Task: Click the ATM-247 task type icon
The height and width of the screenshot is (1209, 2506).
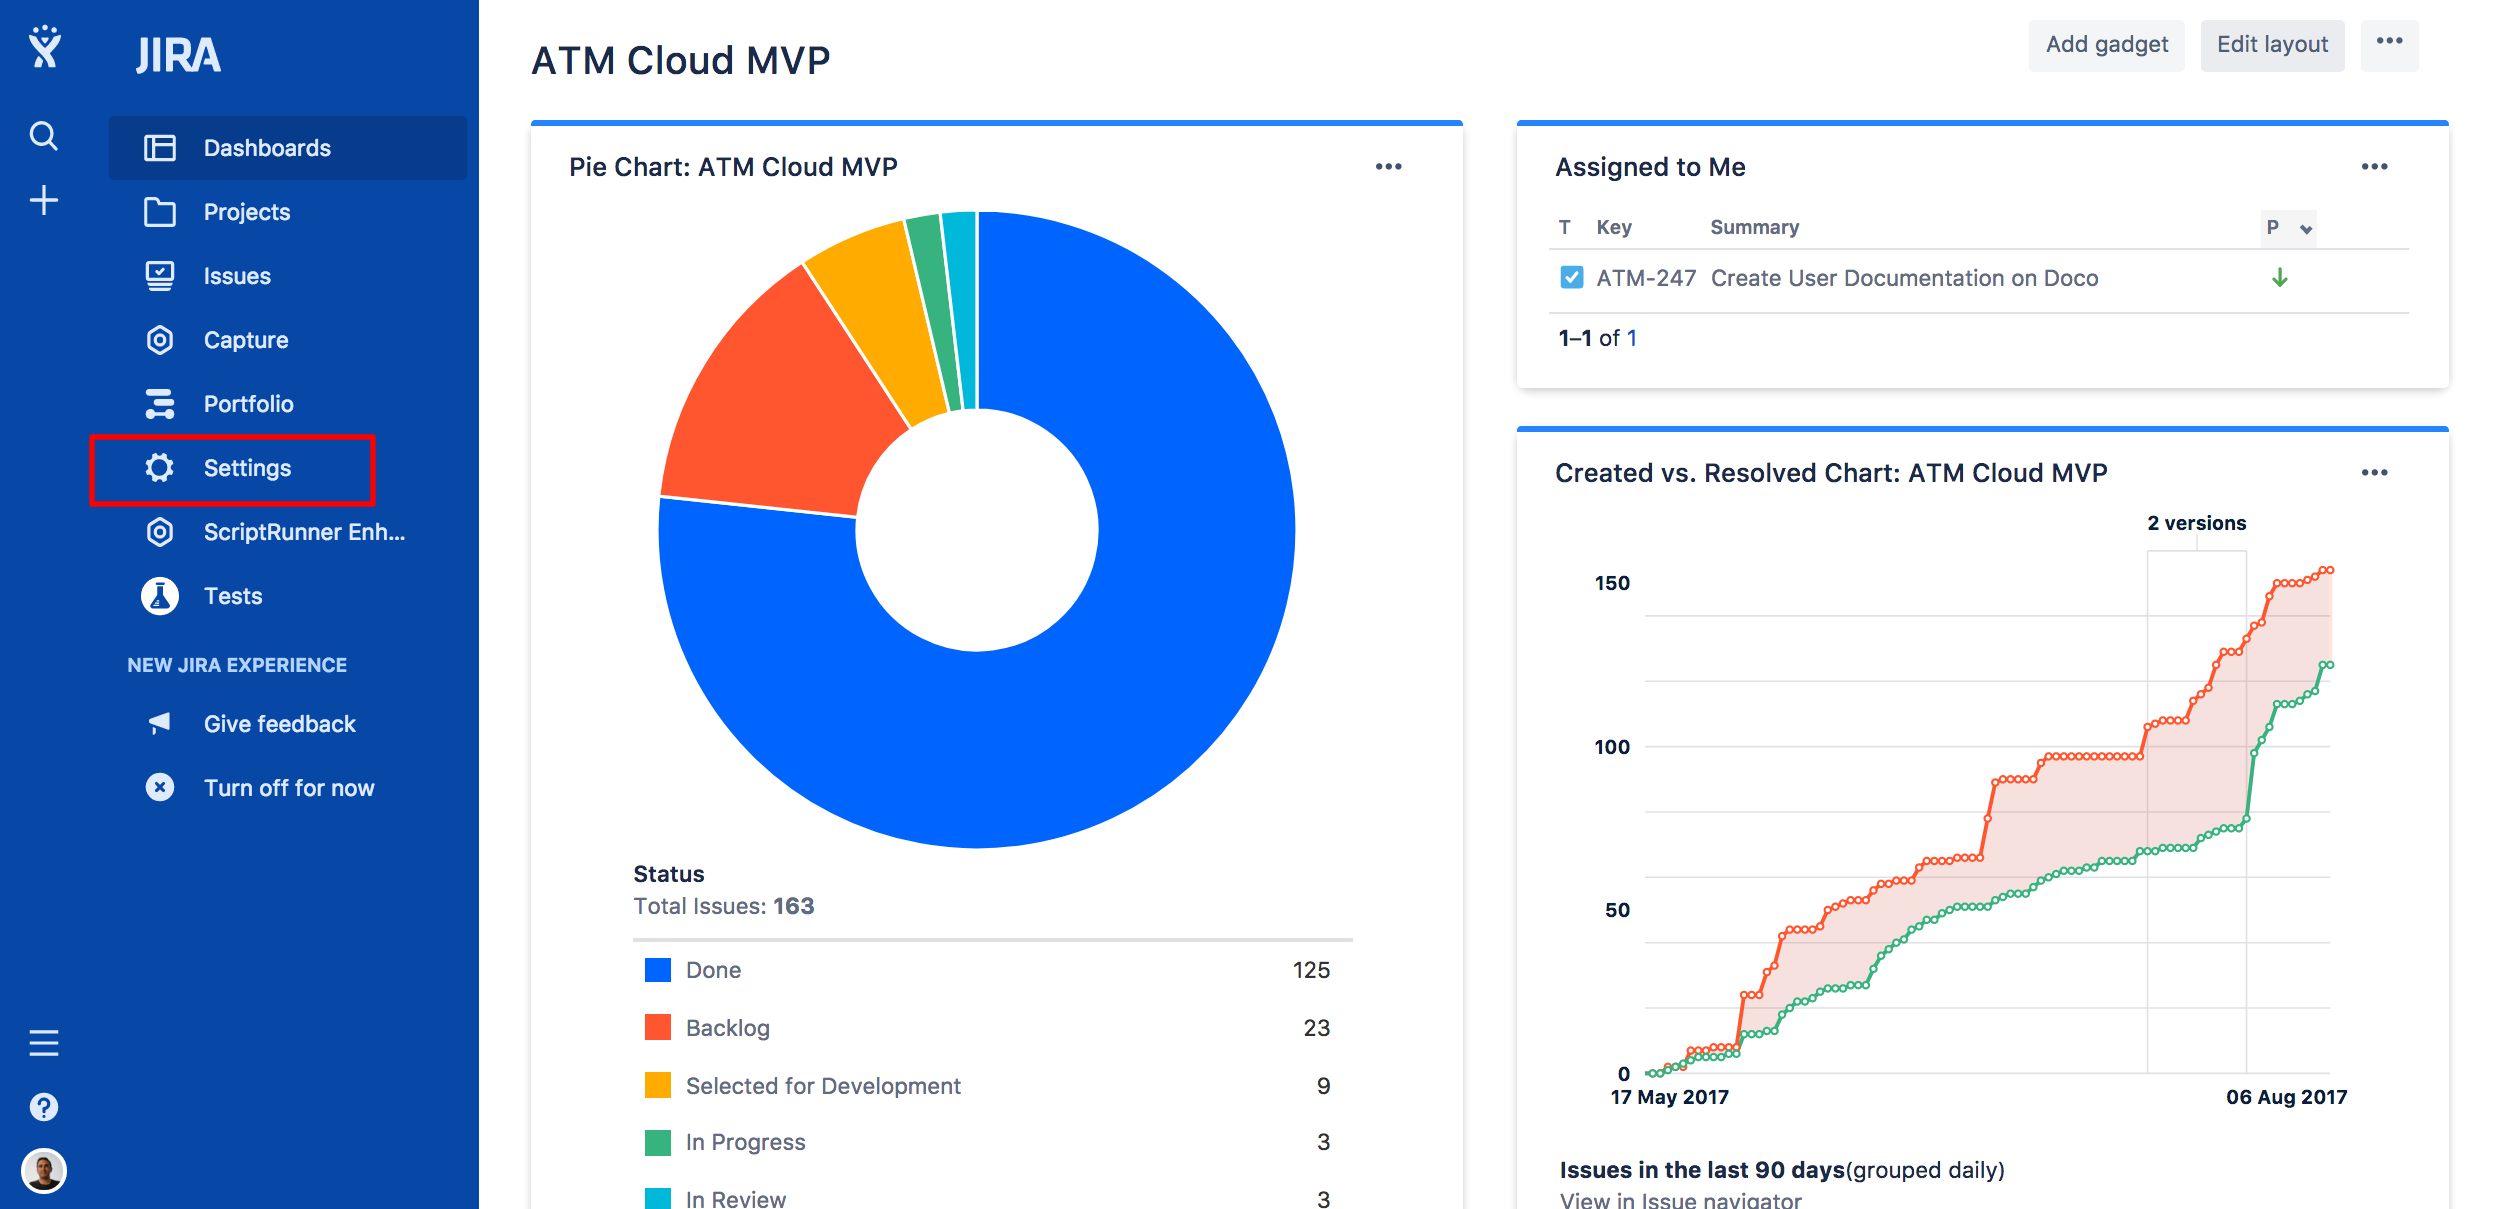Action: click(x=1572, y=277)
